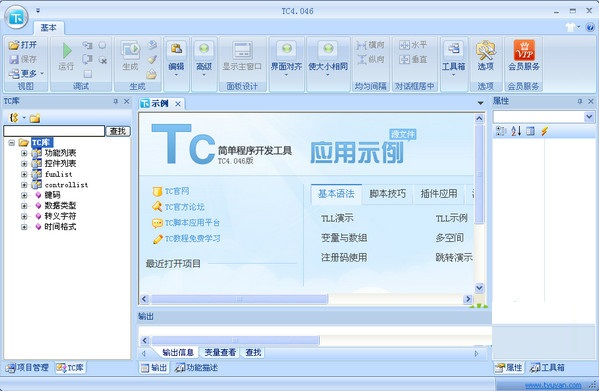Open the TC官方论坛 link
The height and width of the screenshot is (391, 599).
tap(185, 207)
